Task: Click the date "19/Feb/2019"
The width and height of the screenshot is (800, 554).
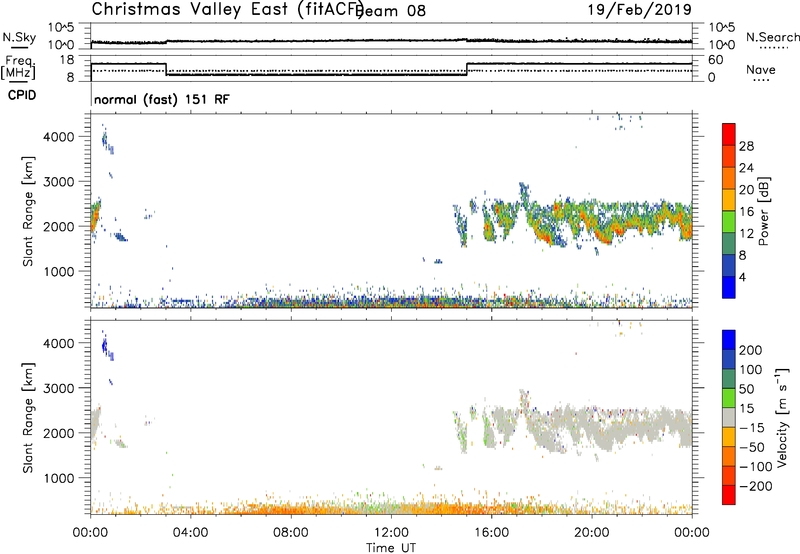Action: 640,9
